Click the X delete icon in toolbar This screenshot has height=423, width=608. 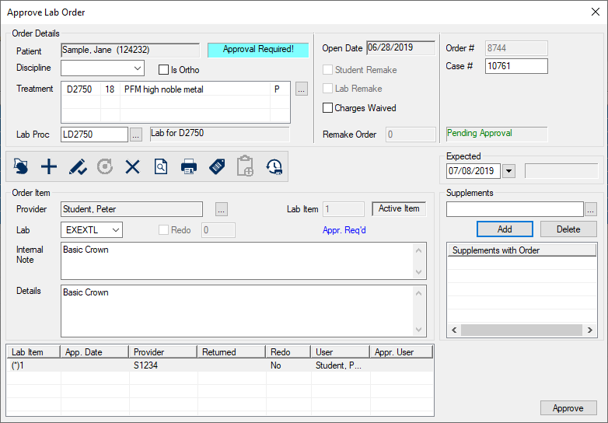(132, 167)
